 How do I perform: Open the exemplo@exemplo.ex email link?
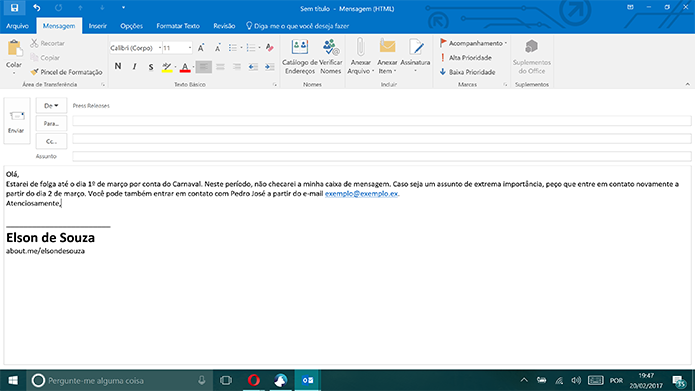pos(361,194)
